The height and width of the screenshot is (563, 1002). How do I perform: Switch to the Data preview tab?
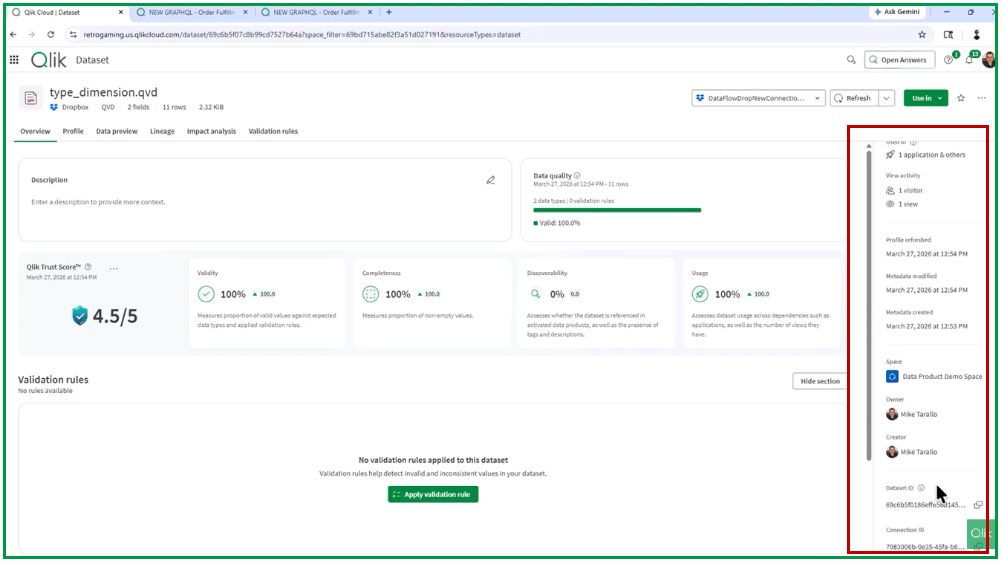point(116,131)
